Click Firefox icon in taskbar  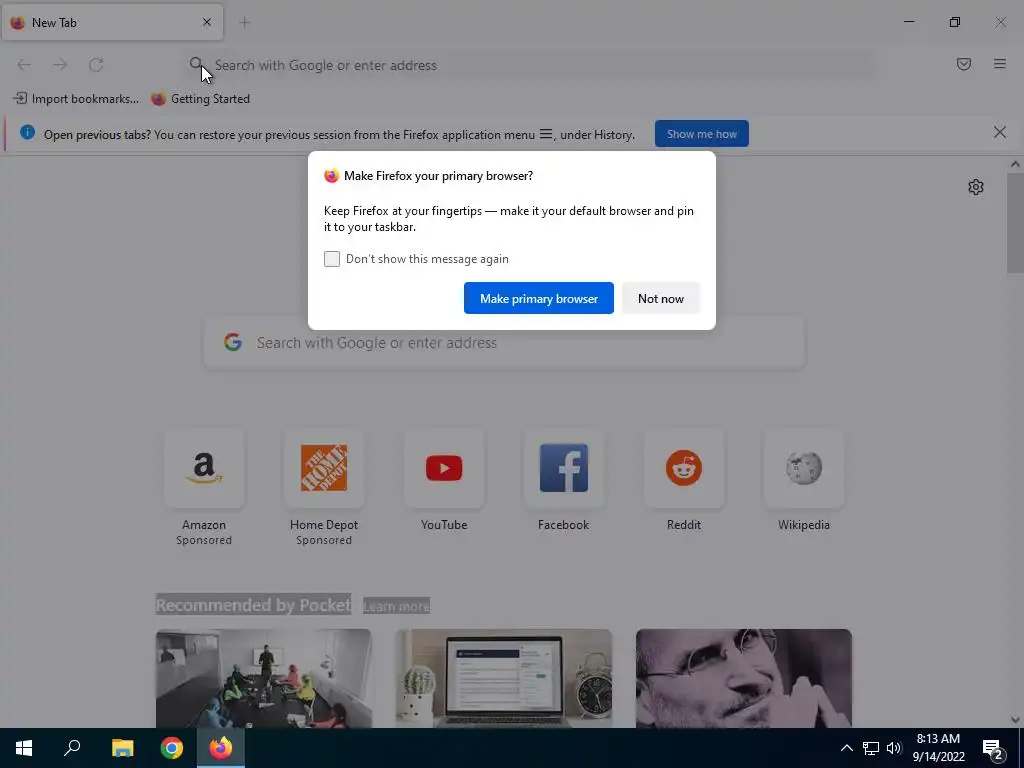tap(221, 748)
